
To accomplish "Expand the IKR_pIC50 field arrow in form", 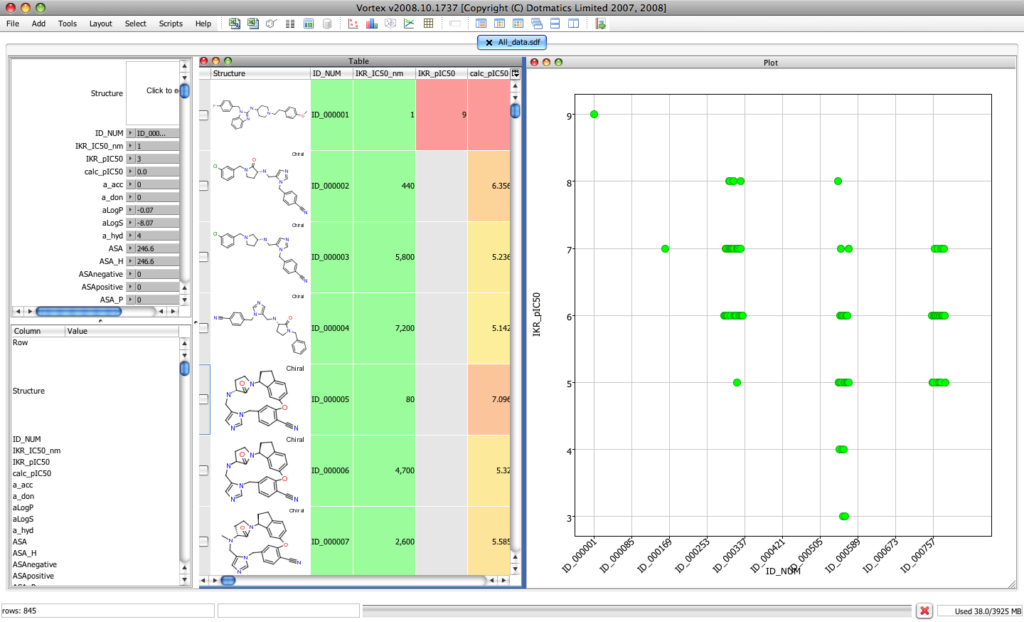I will click(130, 159).
